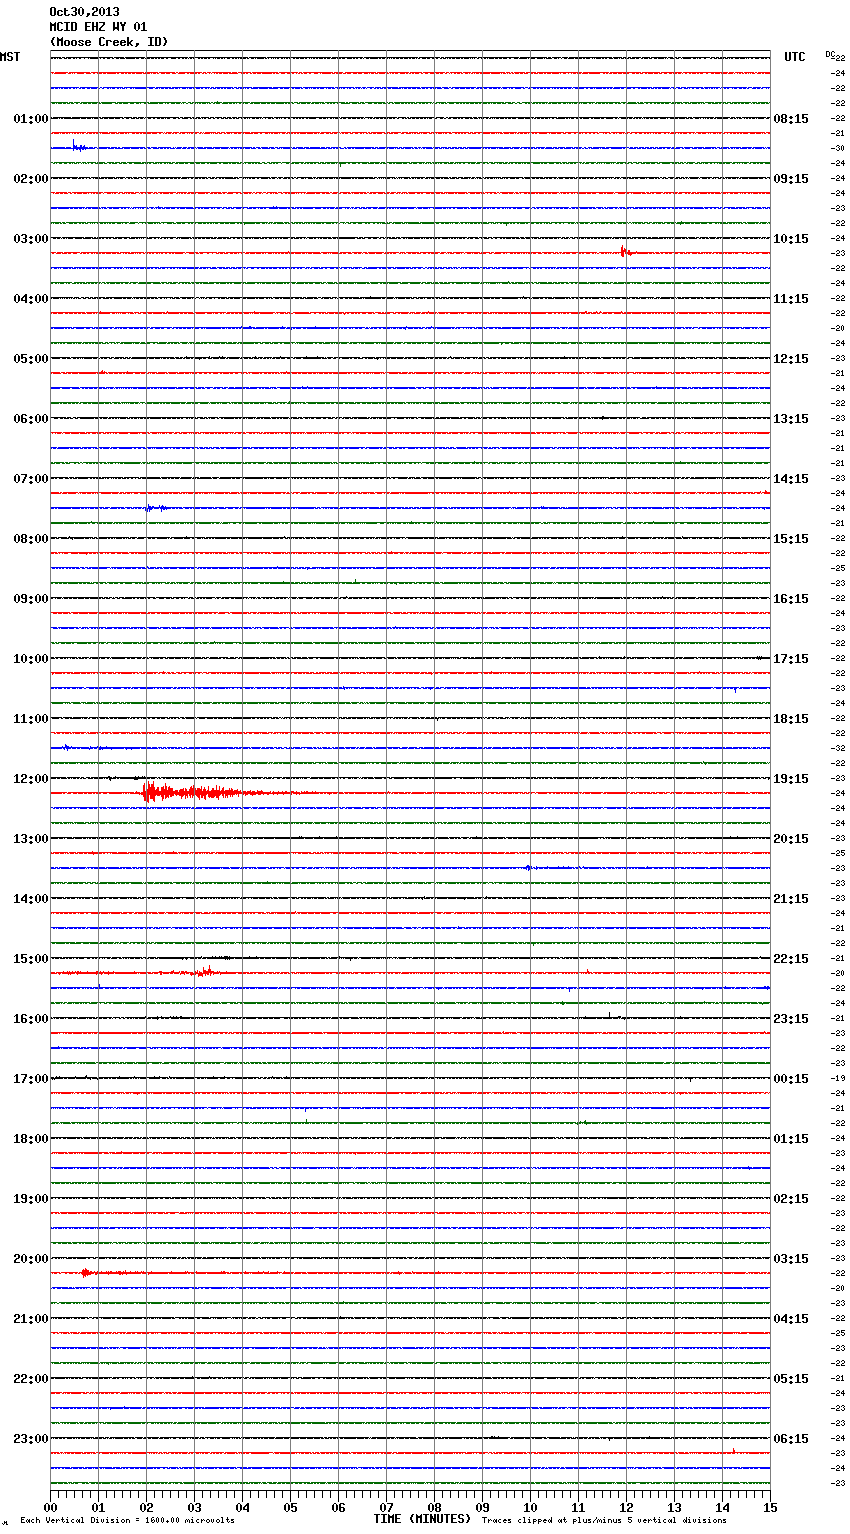Select the 10:15 UTC row label
This screenshot has width=850, height=1534.
[791, 239]
